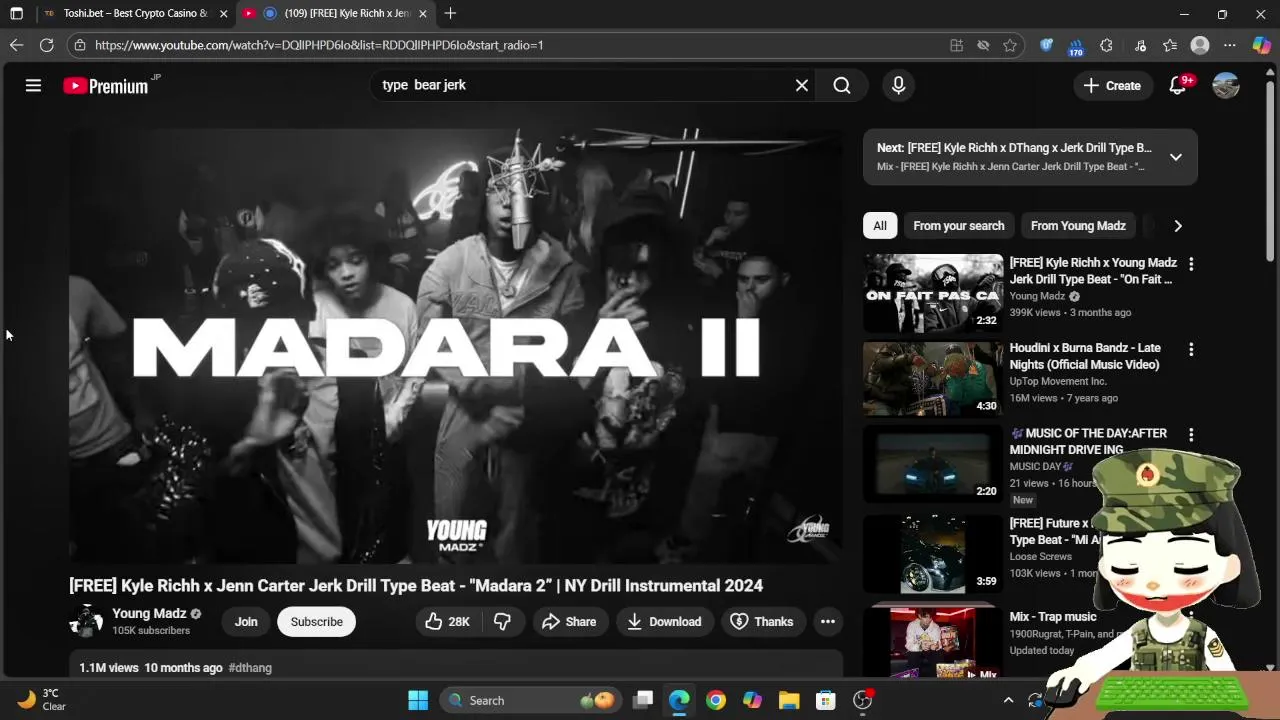Show more filter chips arrow
The height and width of the screenshot is (720, 1280).
click(1178, 226)
